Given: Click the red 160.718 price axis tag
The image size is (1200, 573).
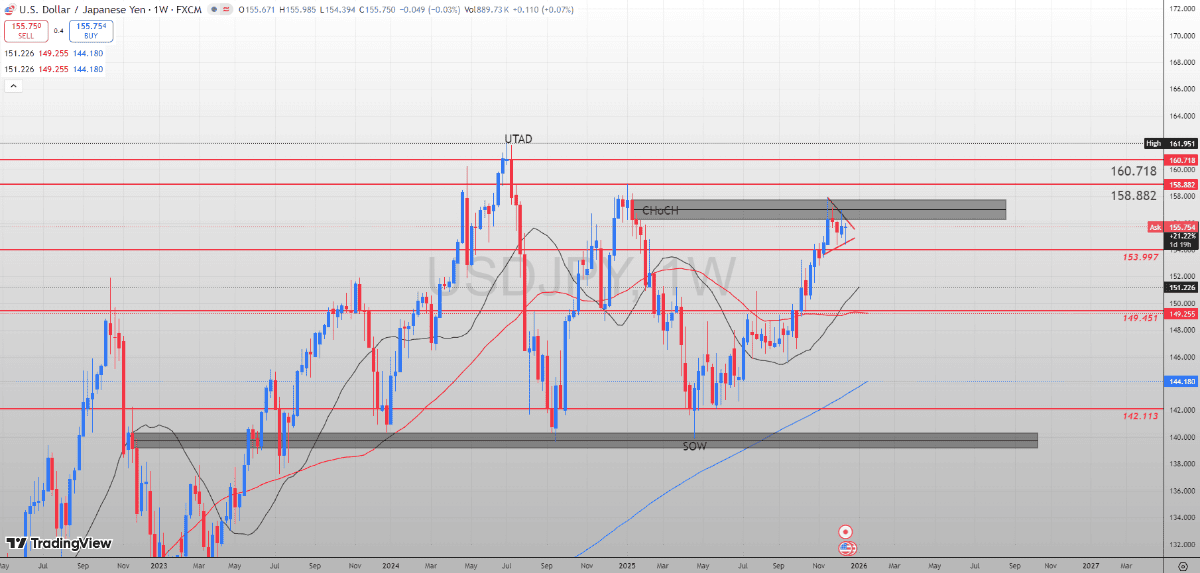Looking at the screenshot, I should [x=1182, y=160].
